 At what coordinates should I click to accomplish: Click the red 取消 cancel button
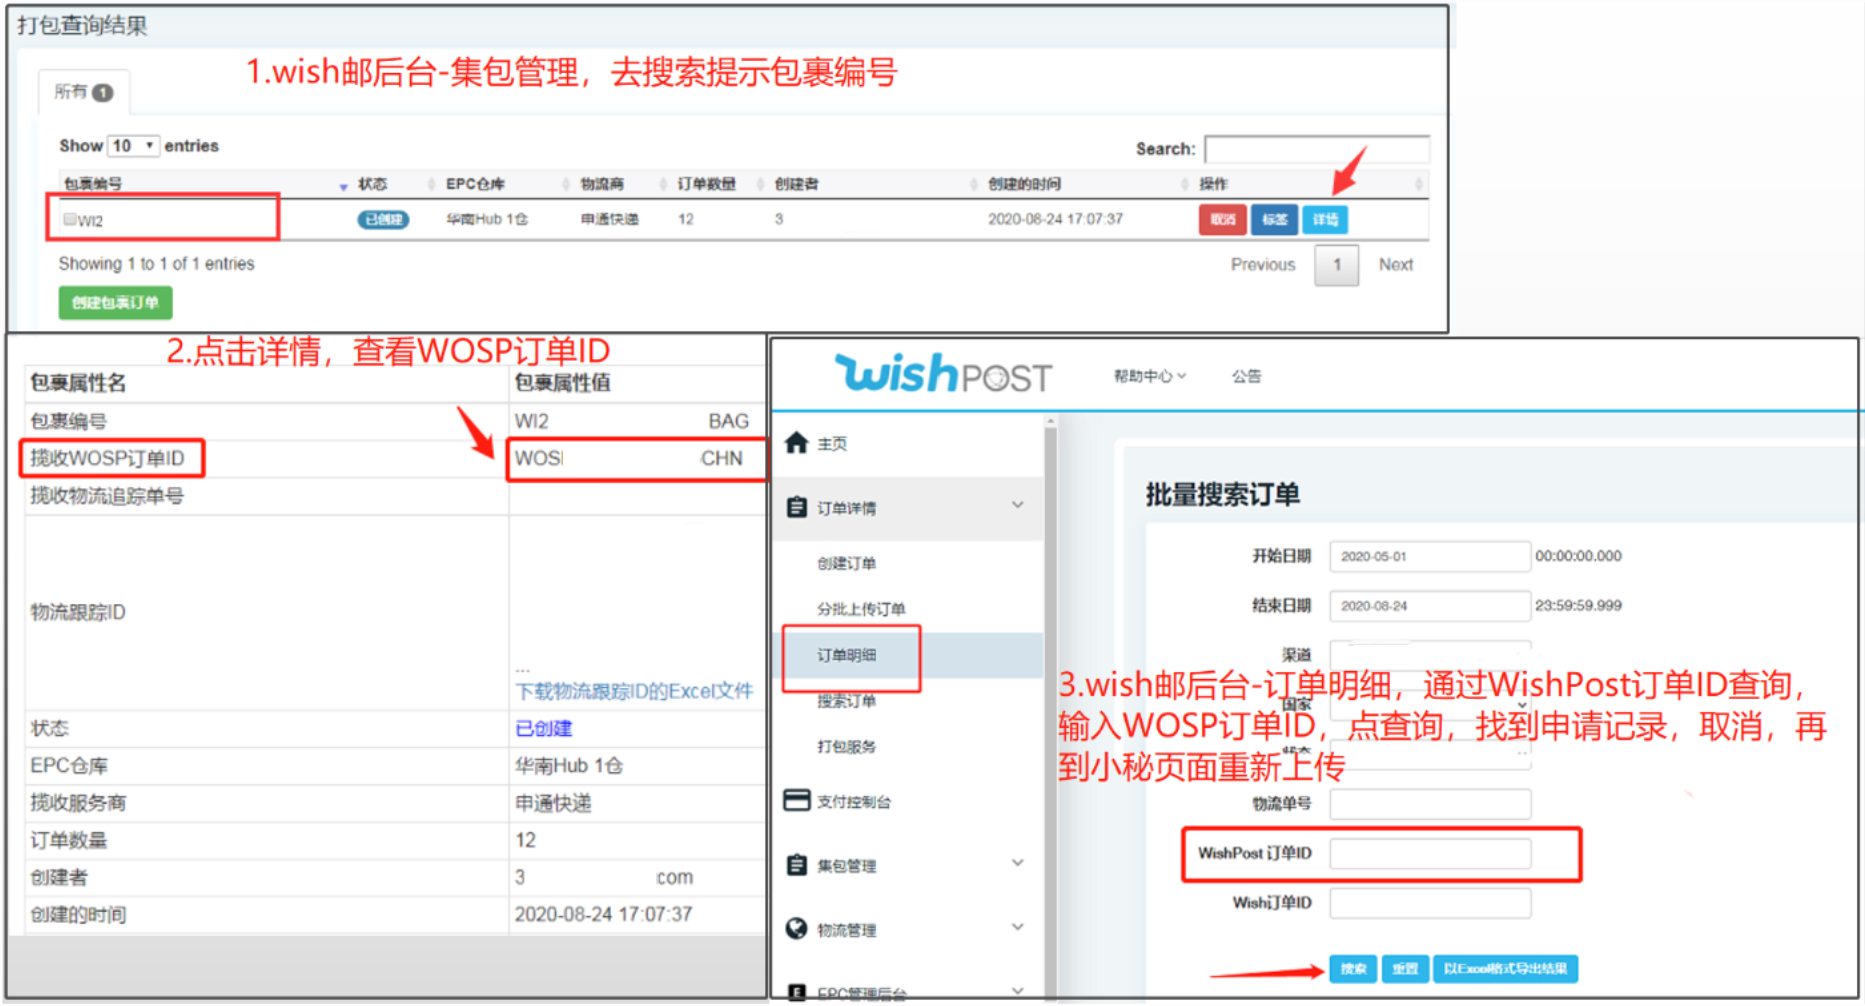click(1222, 220)
